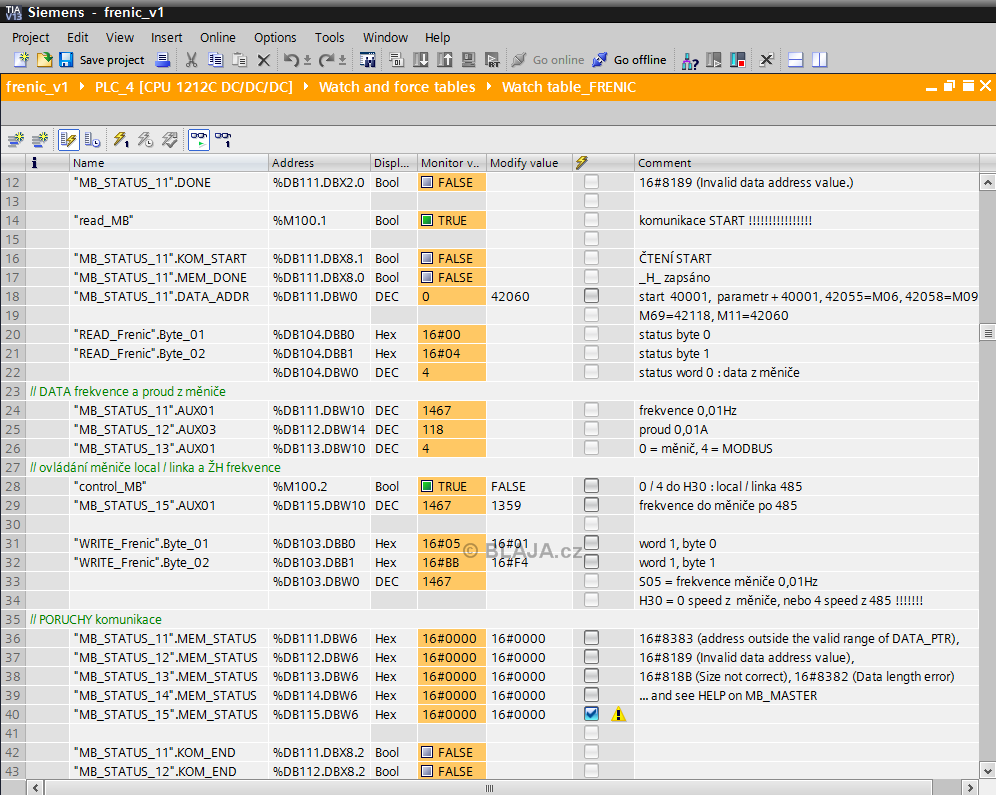Click the warning icon in row 40
The width and height of the screenshot is (996, 795).
tap(618, 714)
